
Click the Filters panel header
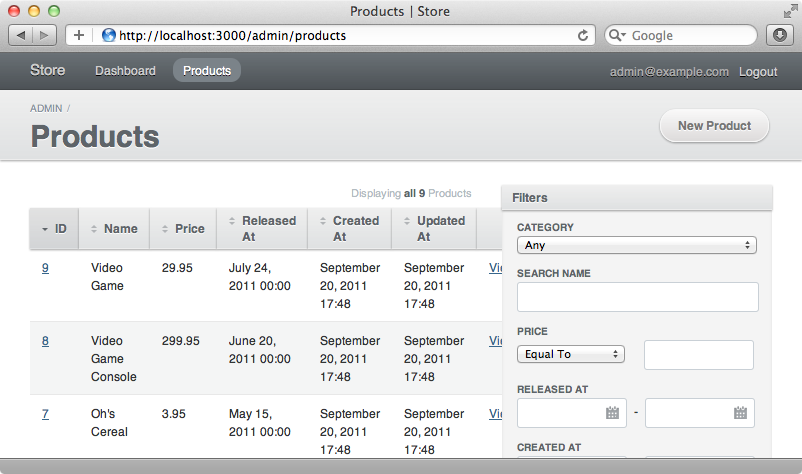[637, 197]
